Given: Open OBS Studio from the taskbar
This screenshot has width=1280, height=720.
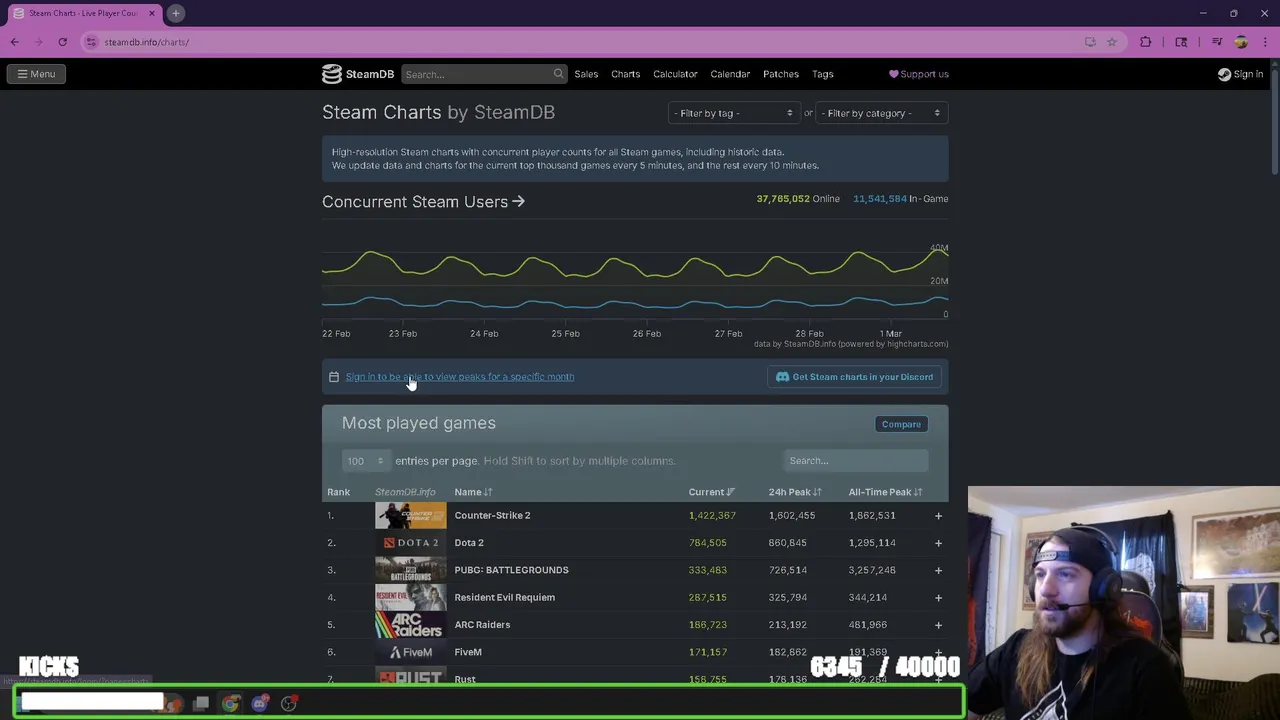Looking at the screenshot, I should [289, 703].
